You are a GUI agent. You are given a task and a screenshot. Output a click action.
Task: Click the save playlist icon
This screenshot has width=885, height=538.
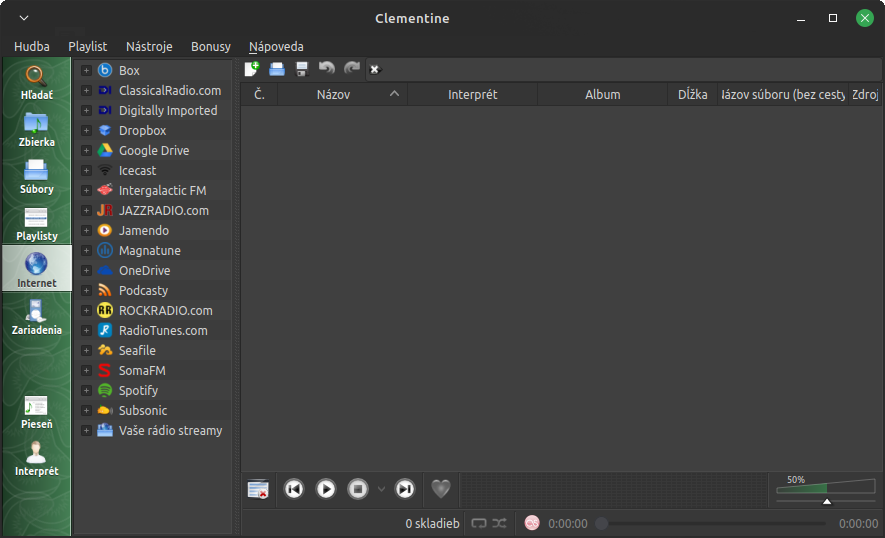click(301, 69)
